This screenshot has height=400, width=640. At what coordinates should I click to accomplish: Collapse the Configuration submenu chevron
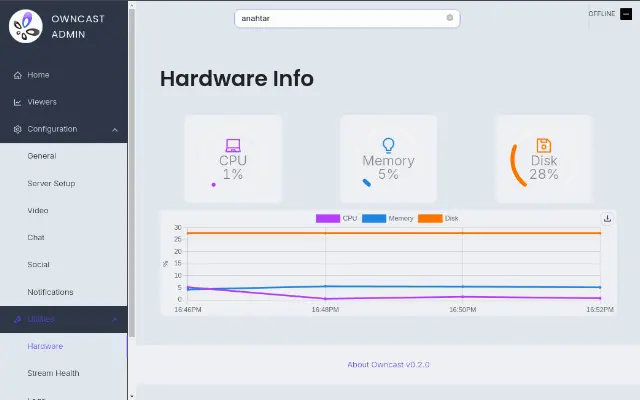[x=115, y=130]
